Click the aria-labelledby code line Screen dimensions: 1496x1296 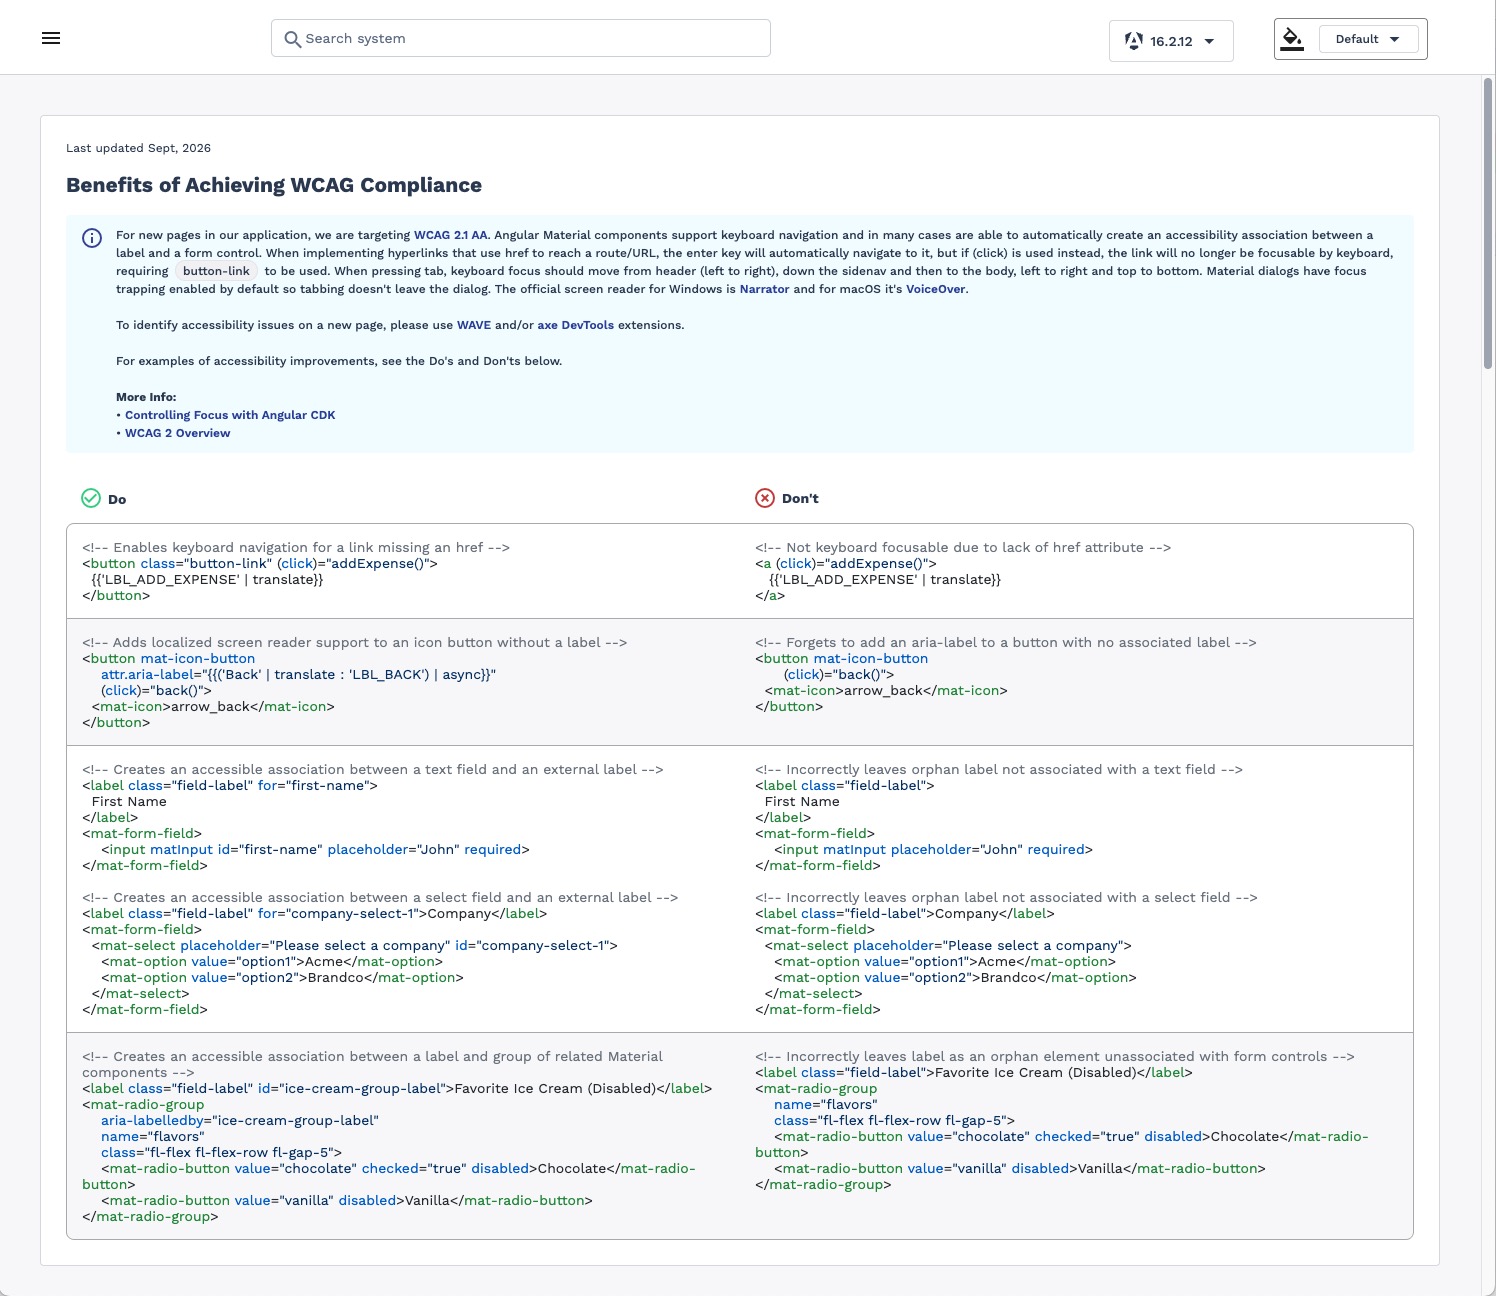(240, 1120)
